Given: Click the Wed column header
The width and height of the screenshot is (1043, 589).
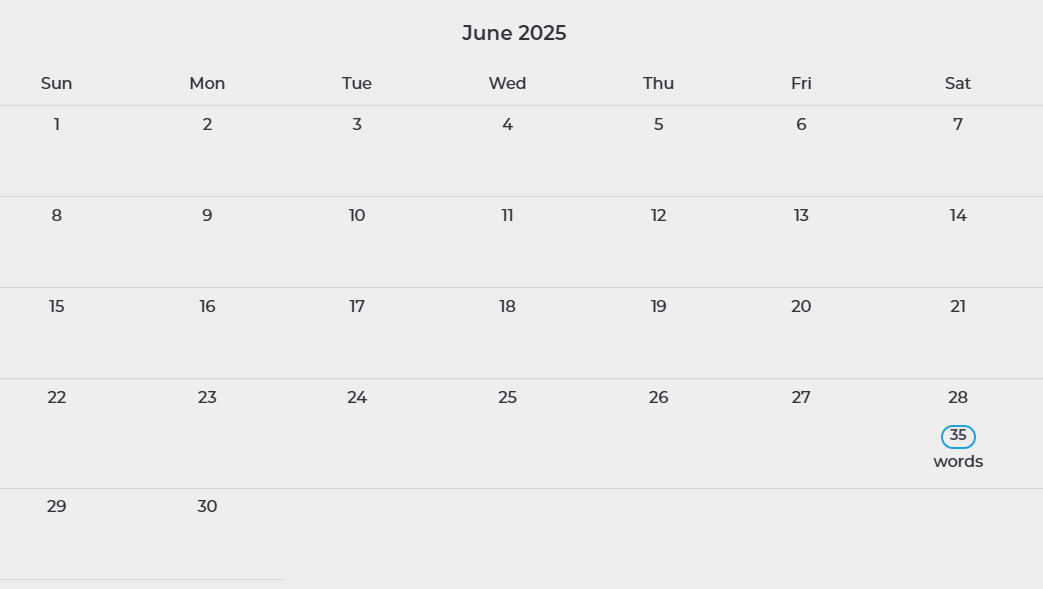Looking at the screenshot, I should tap(507, 84).
